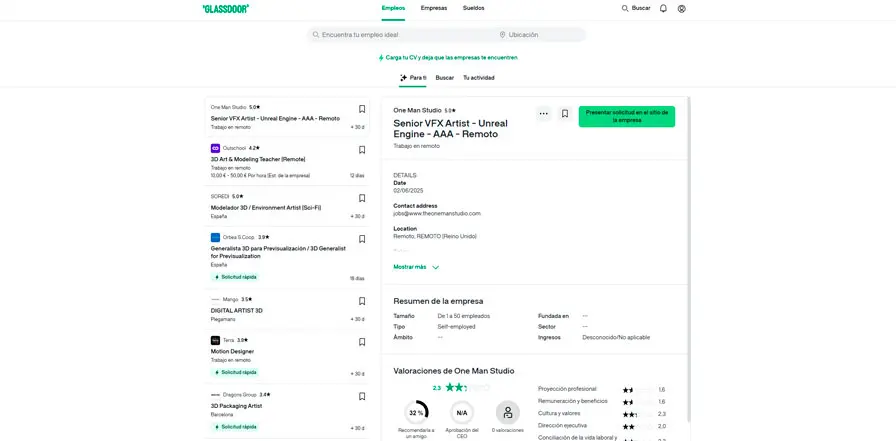Image resolution: width=896 pixels, height=441 pixels.
Task: Bookmark the 3D Packaging Artist job
Action: [x=362, y=396]
